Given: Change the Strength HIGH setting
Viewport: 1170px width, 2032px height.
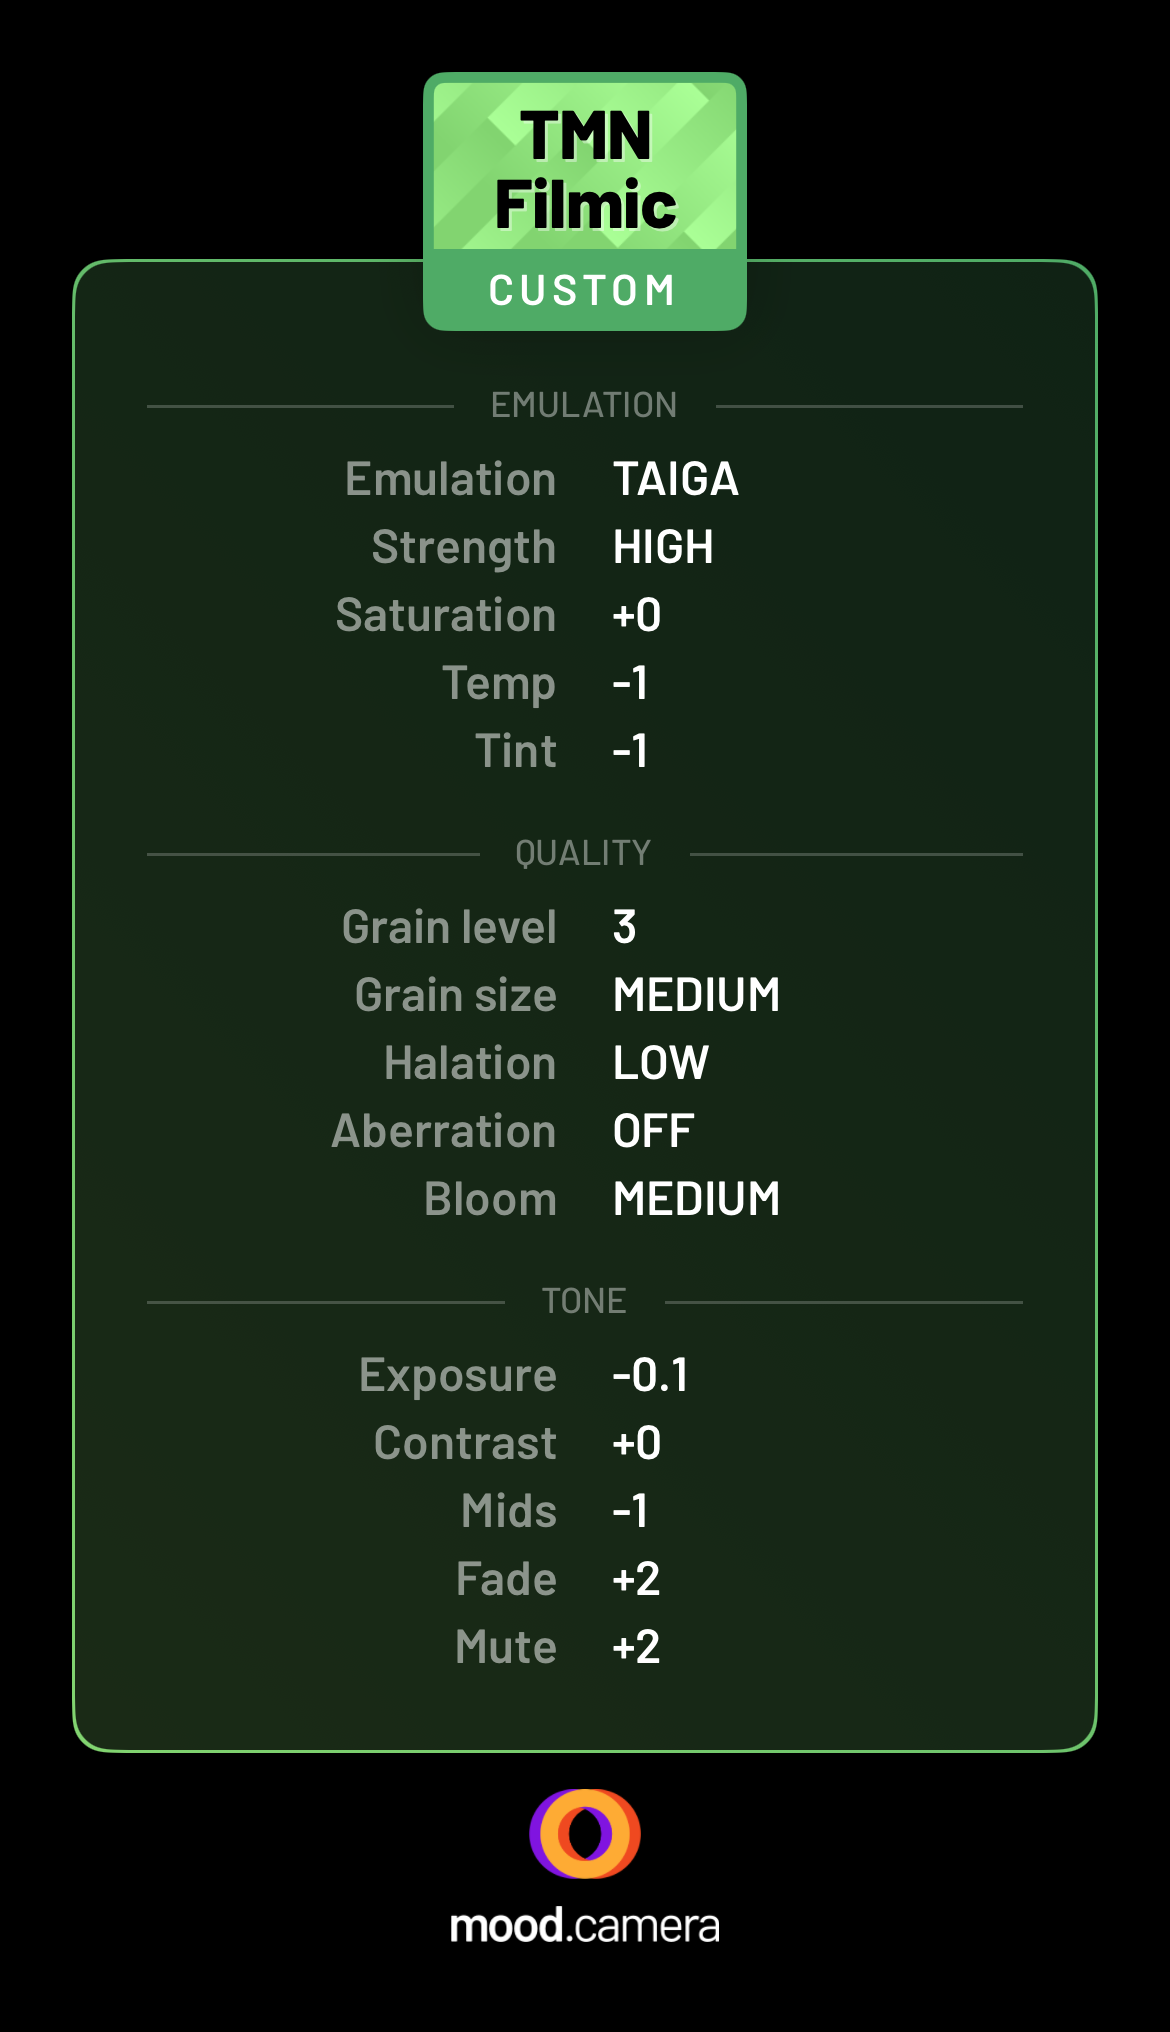Looking at the screenshot, I should point(663,547).
